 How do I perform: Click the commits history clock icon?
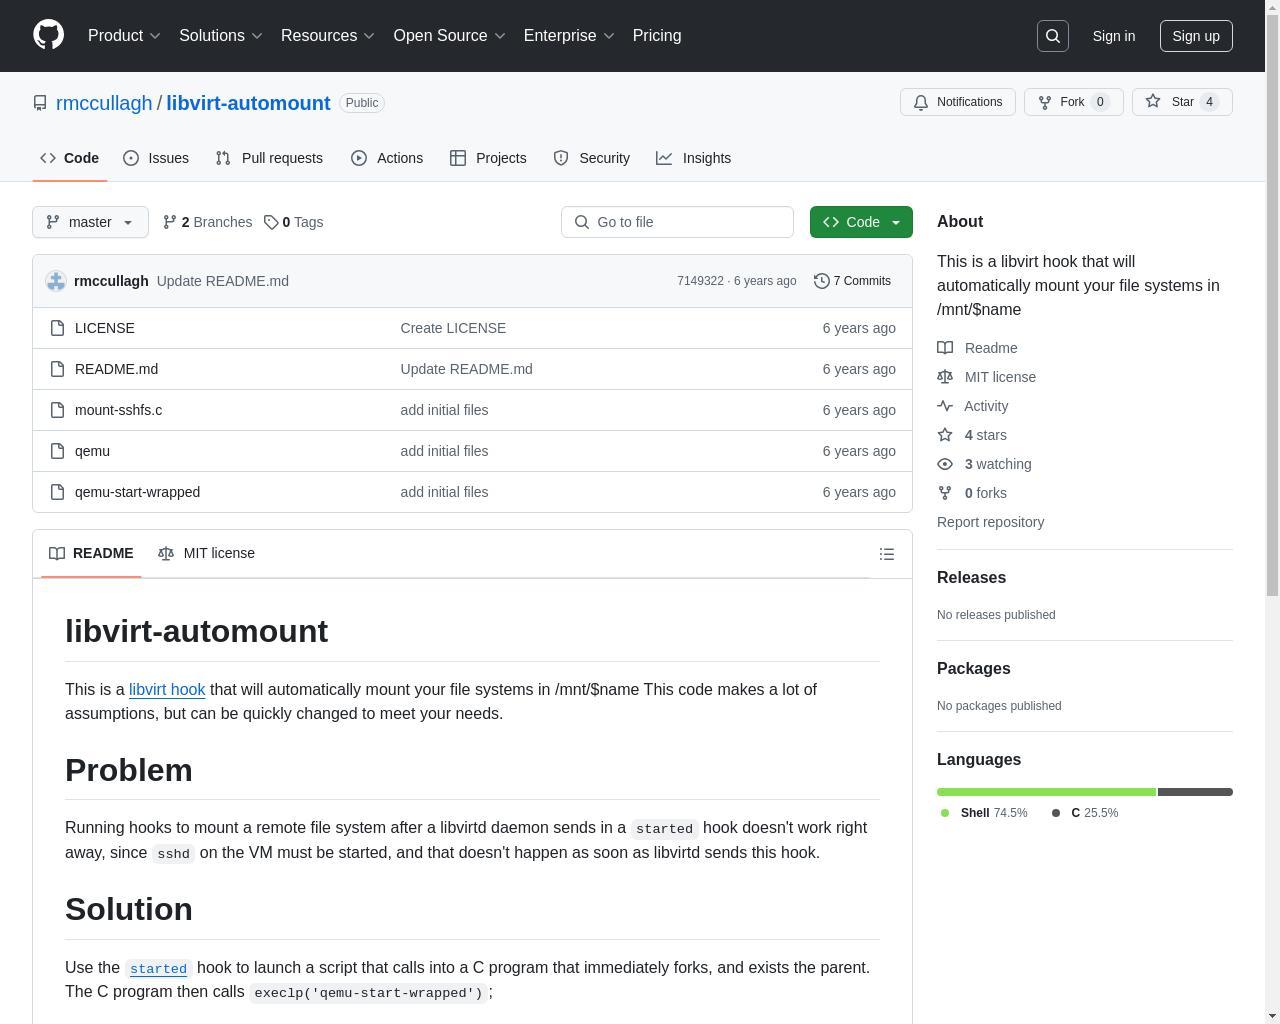click(x=822, y=281)
